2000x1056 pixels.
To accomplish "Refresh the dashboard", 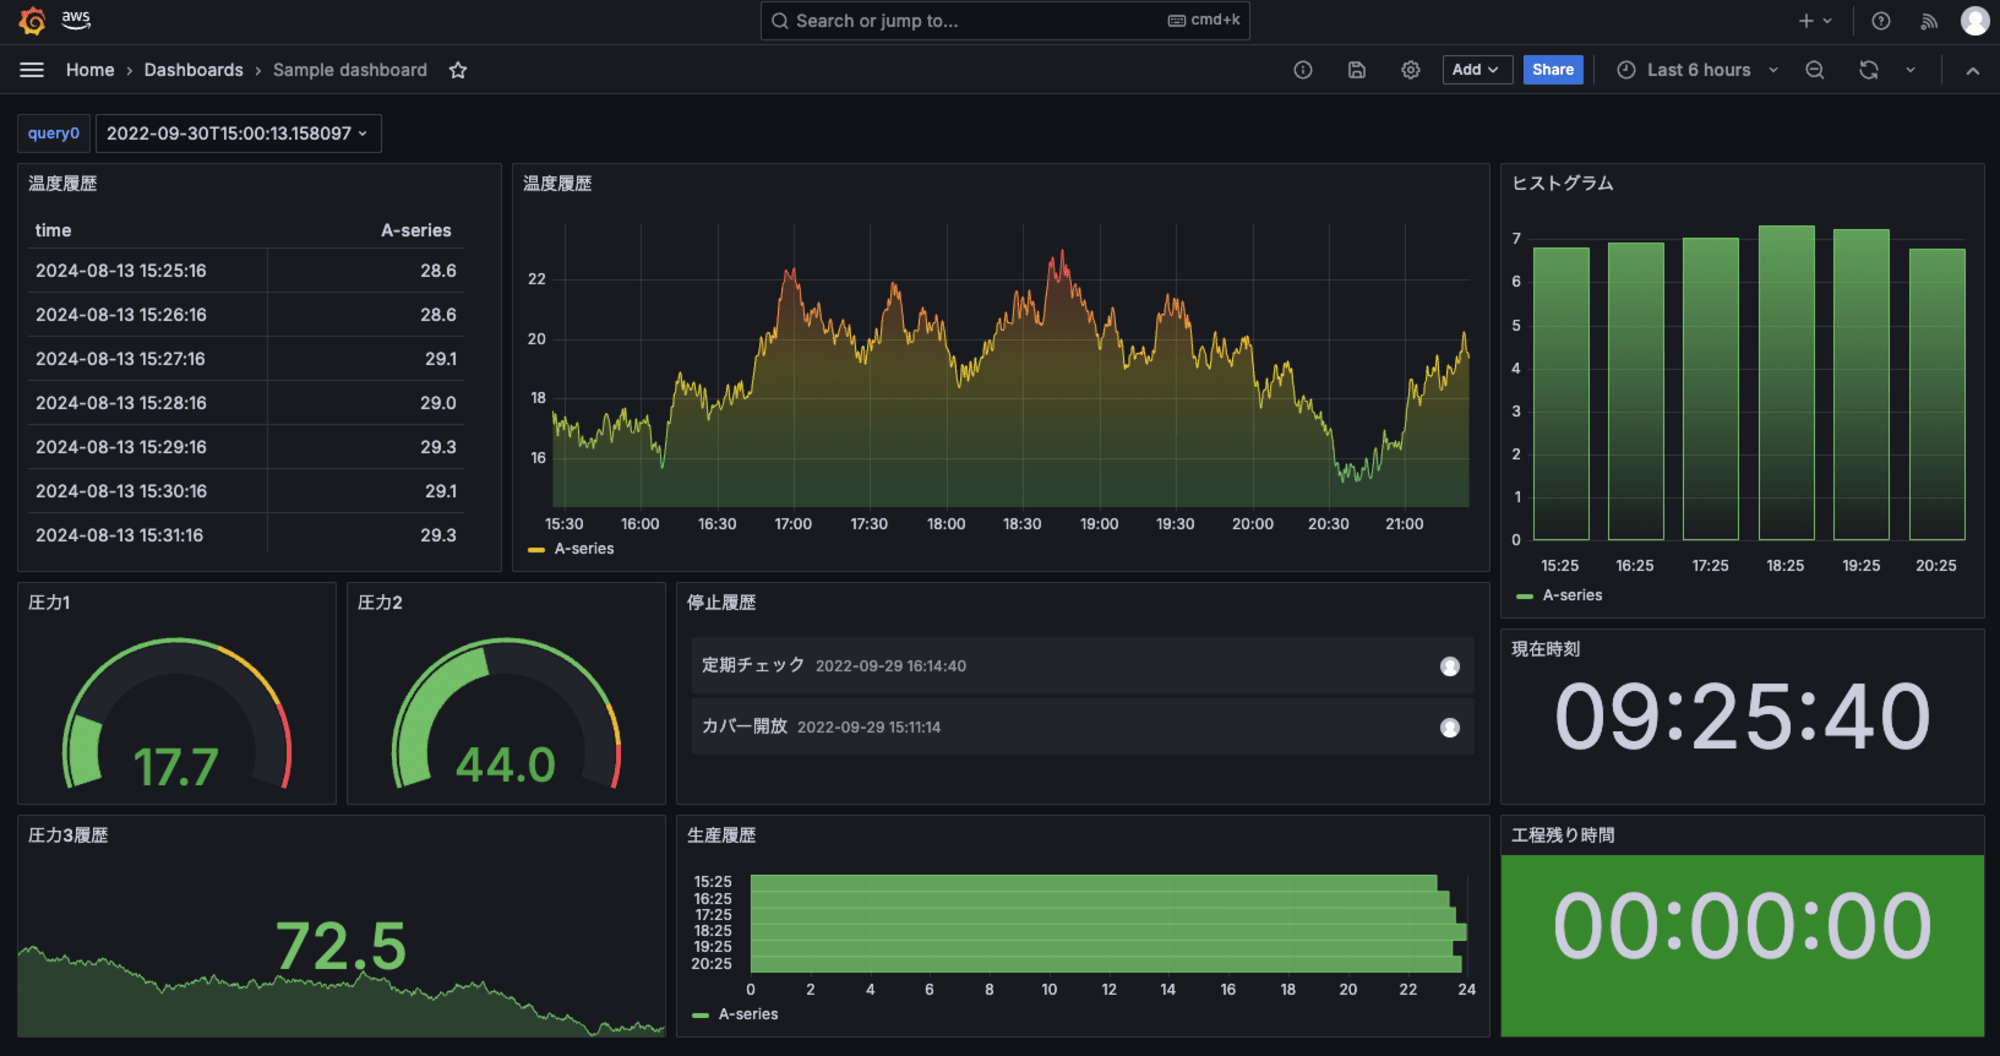I will click(x=1869, y=70).
